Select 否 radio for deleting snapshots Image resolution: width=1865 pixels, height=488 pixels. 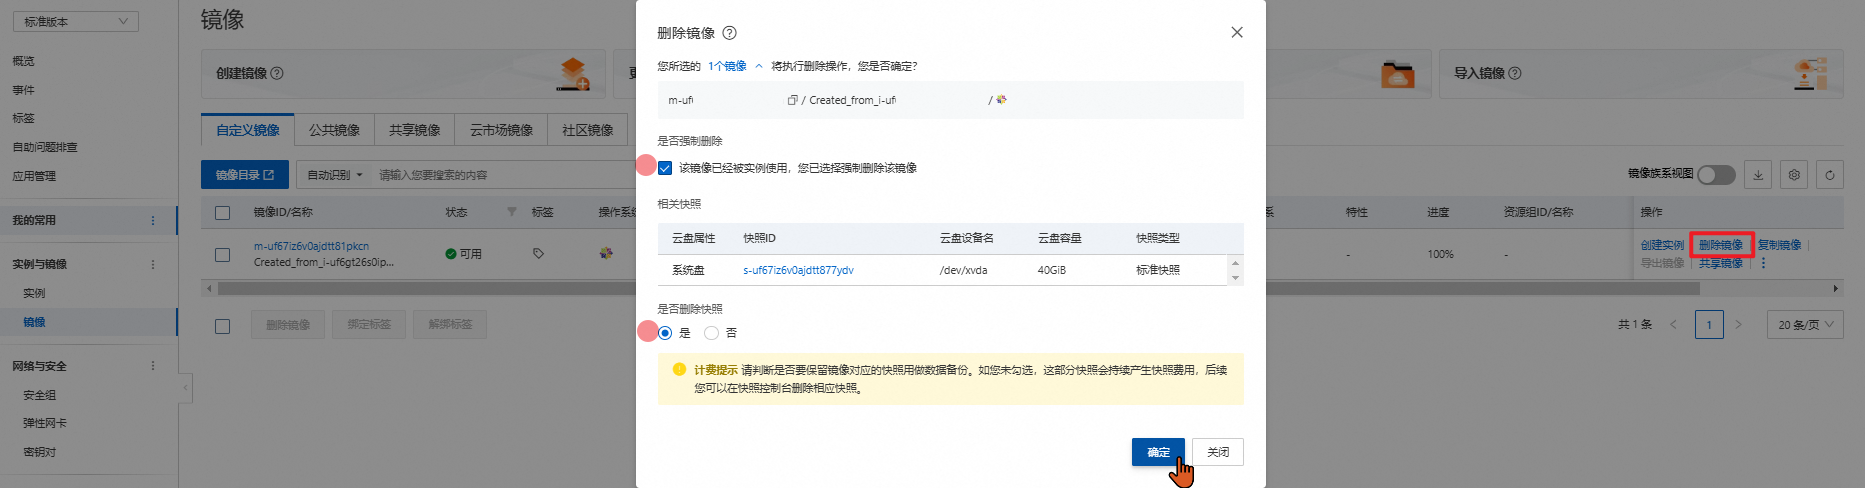click(712, 333)
